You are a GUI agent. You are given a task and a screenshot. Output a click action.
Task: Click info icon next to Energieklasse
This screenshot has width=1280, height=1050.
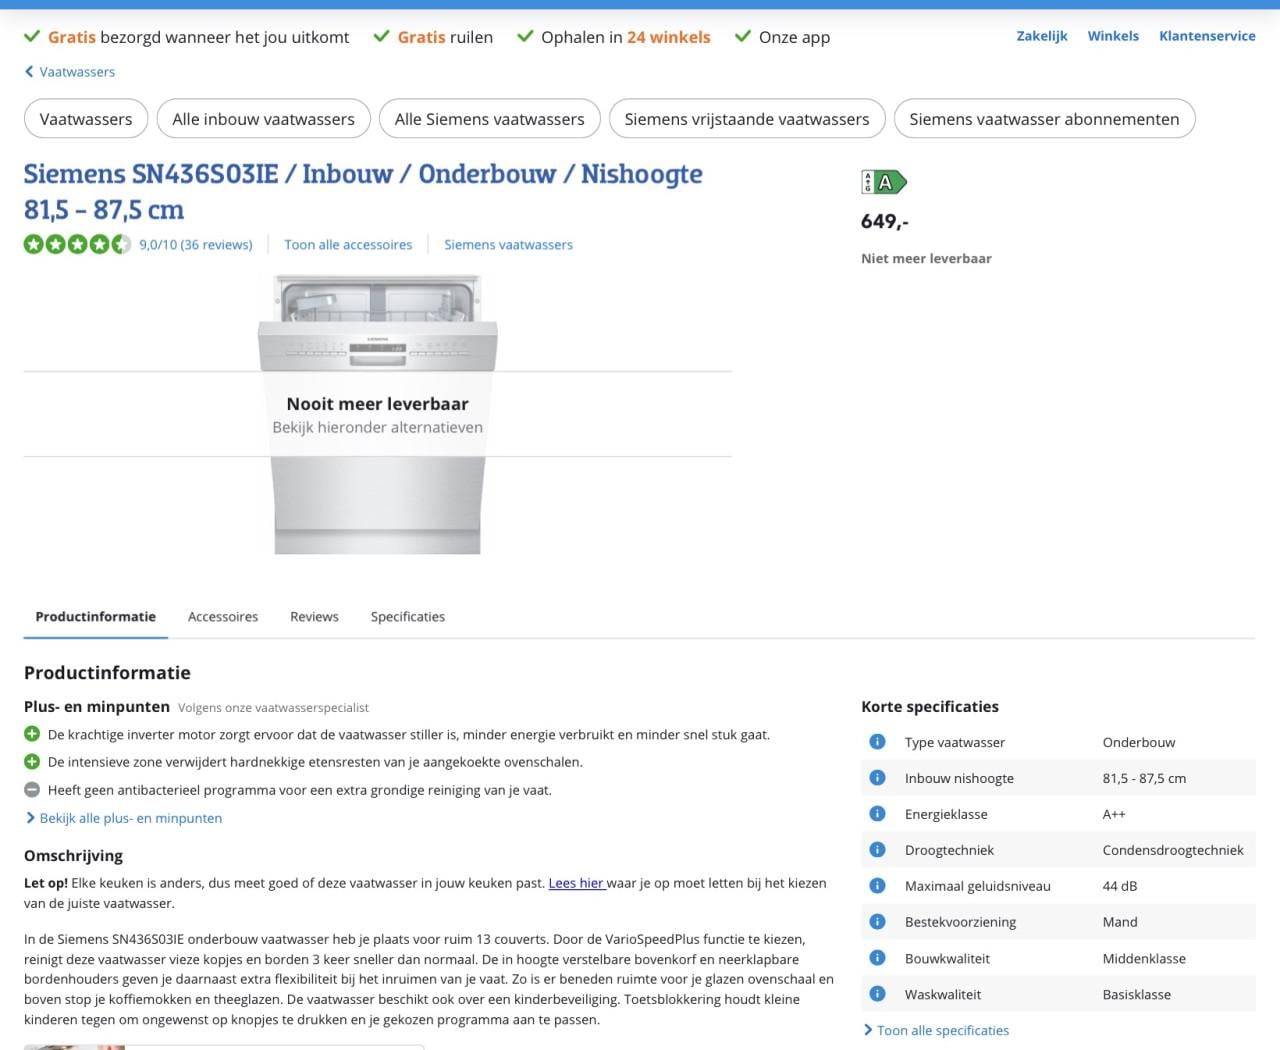tap(877, 814)
